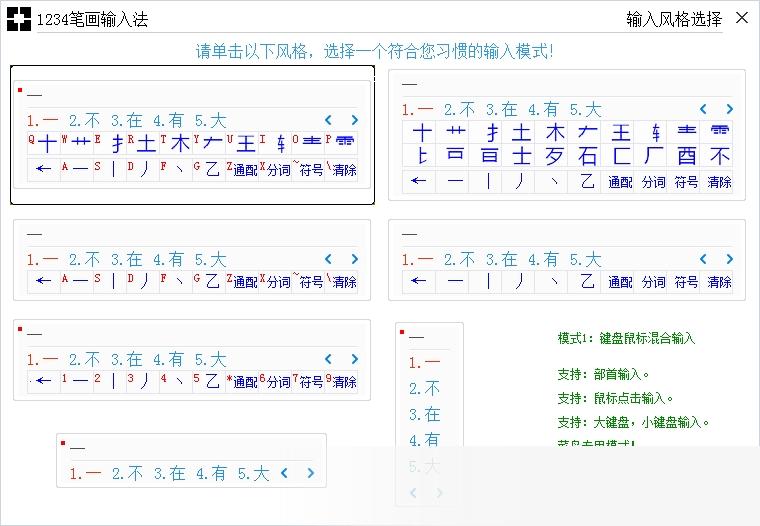Click the O-labeled radical key

tap(307, 143)
